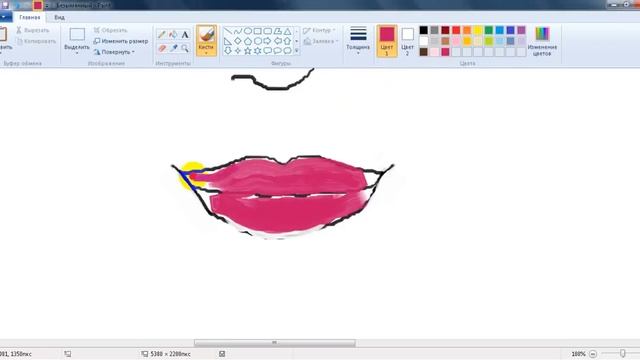The image size is (640, 360).
Task: Switch to the Главная tab
Action: tap(30, 17)
